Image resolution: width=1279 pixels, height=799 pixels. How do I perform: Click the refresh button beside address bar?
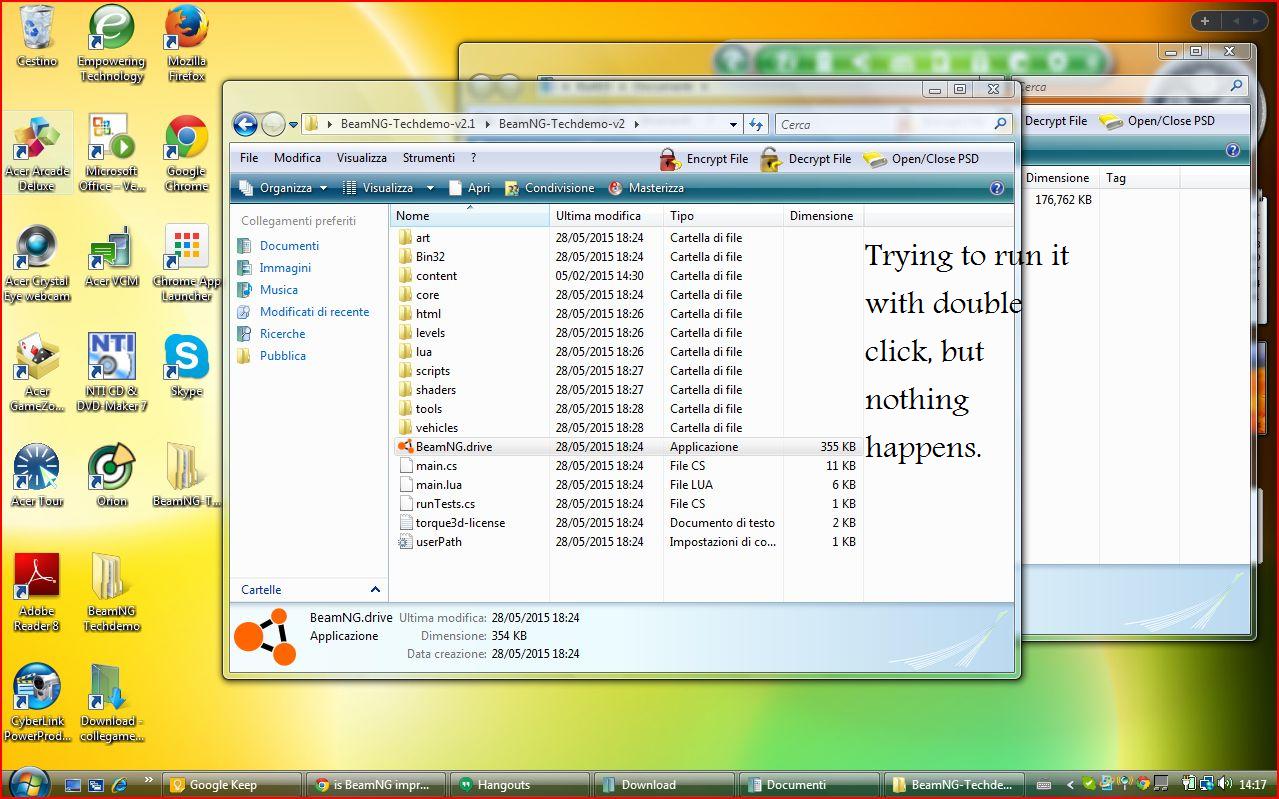(x=756, y=125)
